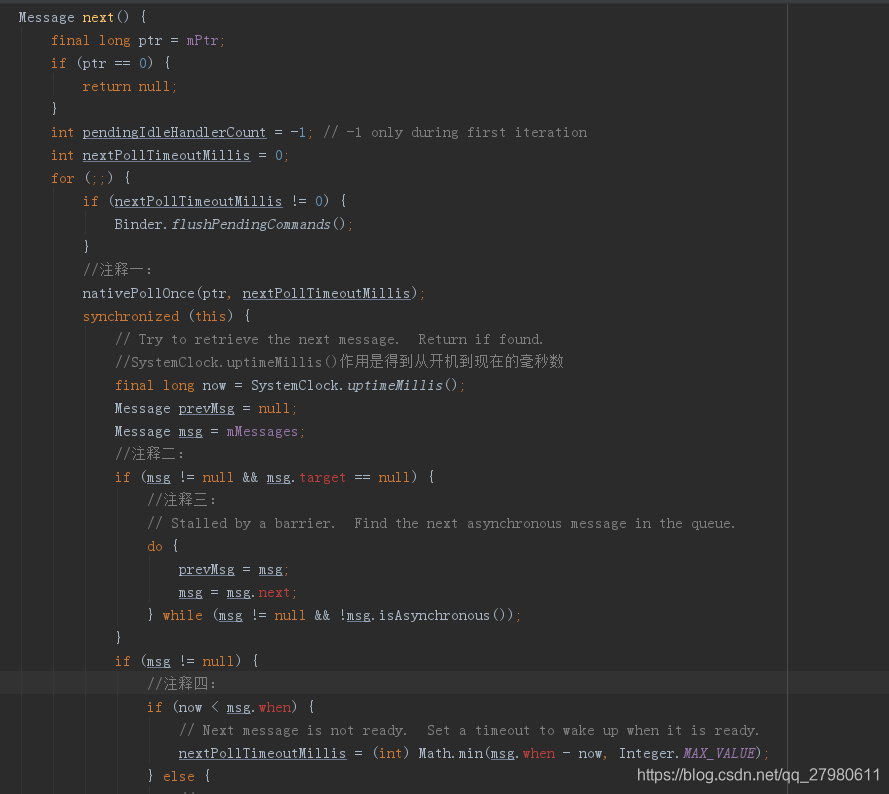Screen dimensions: 889x794
Task: Select the line "final long ptr = mPtr;"
Action: tap(138, 40)
